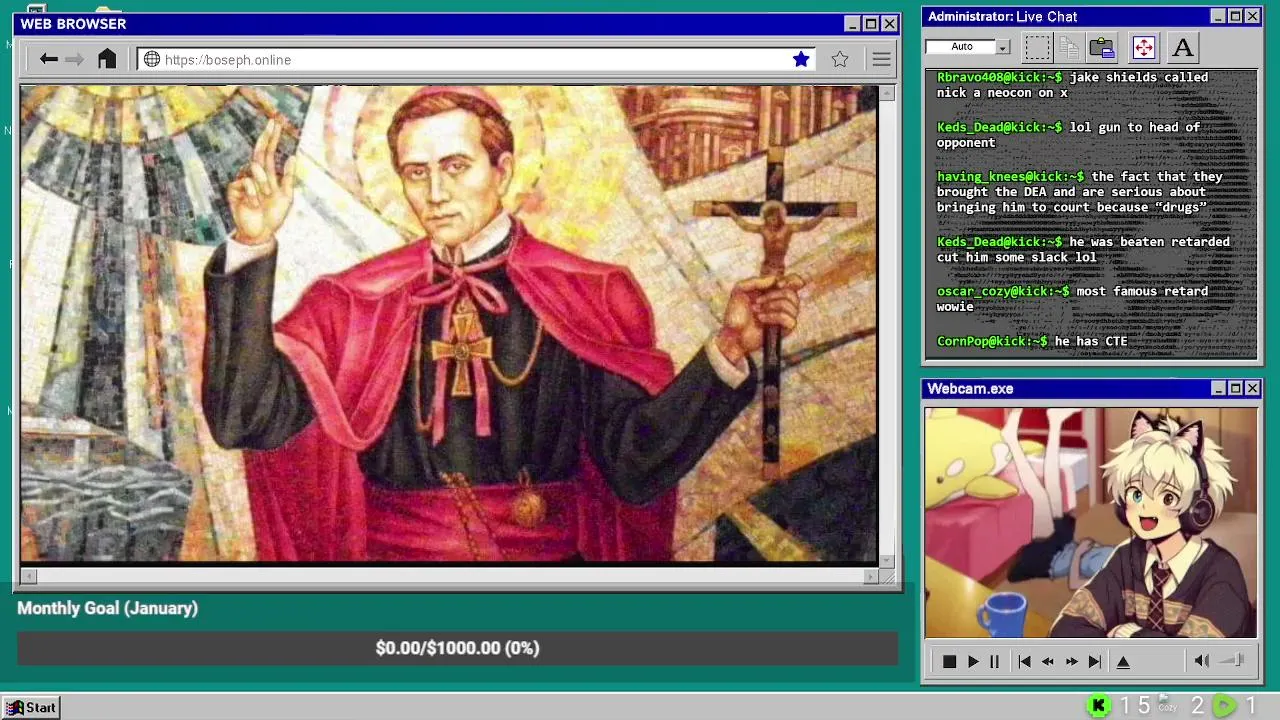Fast forward in Webcam.exe player
This screenshot has height=720, width=1280.
click(1072, 661)
